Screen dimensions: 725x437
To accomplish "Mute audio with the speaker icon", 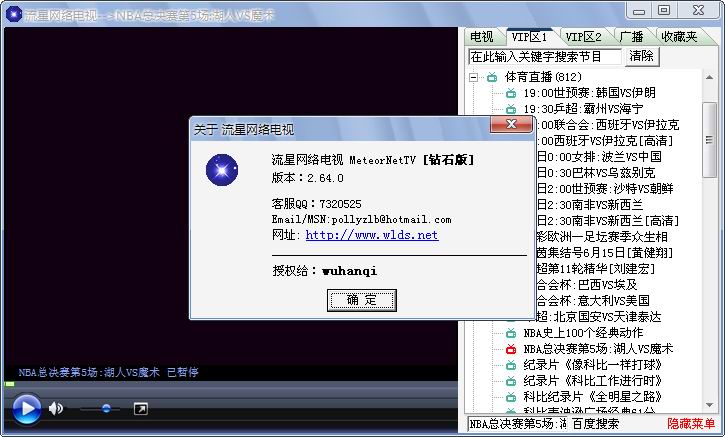I will click(x=56, y=408).
